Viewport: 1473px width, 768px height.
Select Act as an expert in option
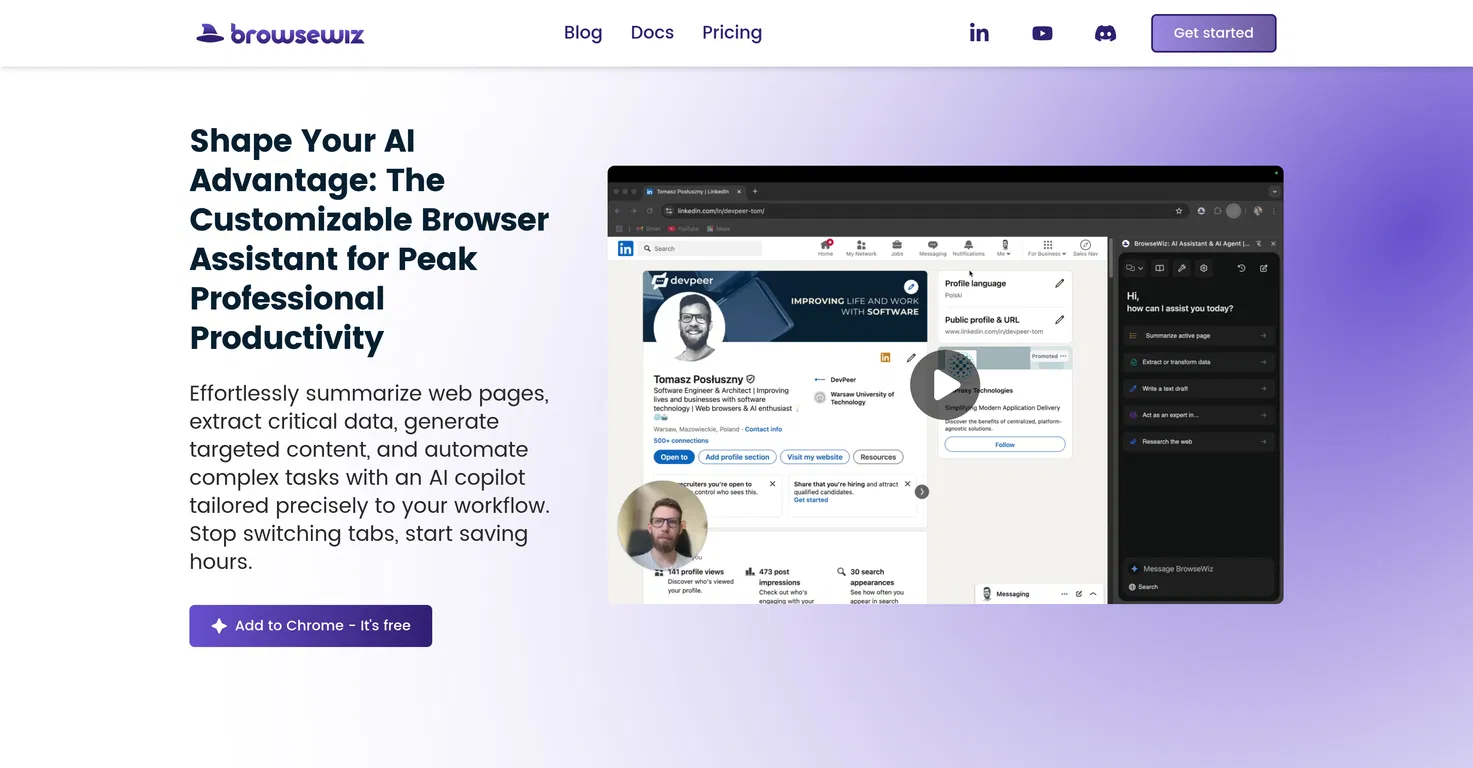1199,414
